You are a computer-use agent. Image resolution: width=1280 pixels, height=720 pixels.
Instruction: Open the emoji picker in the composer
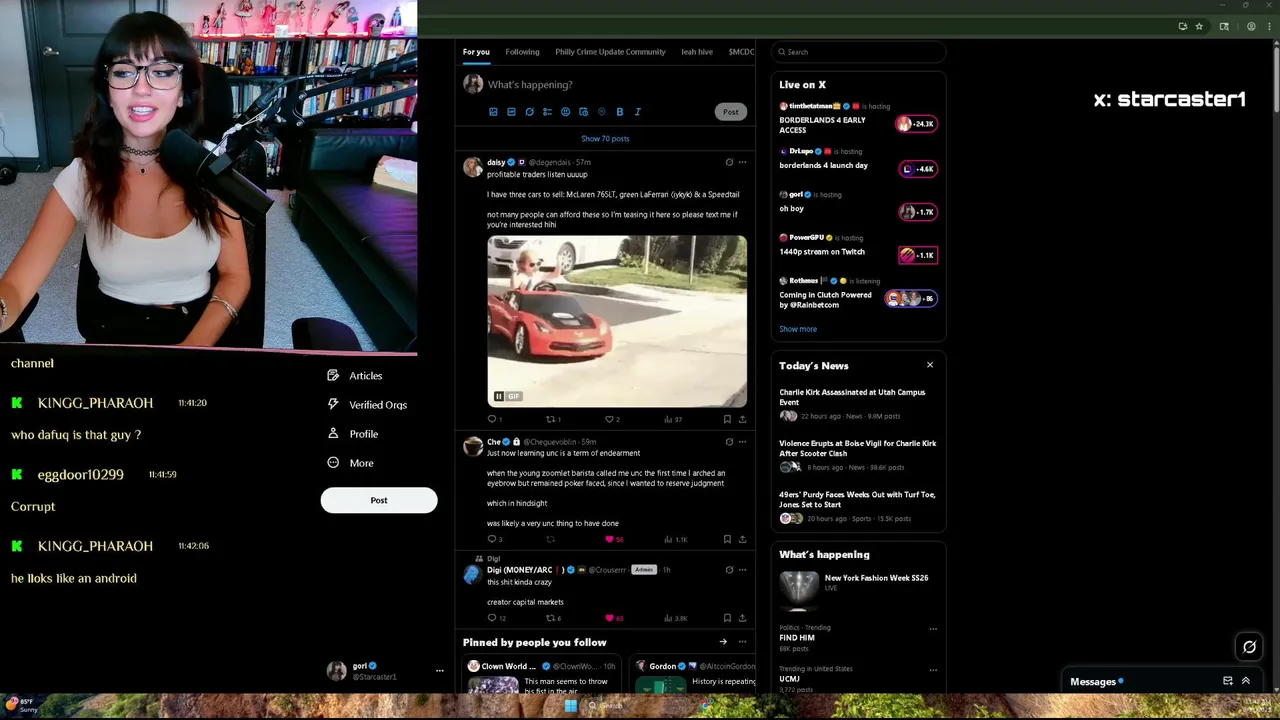[565, 112]
